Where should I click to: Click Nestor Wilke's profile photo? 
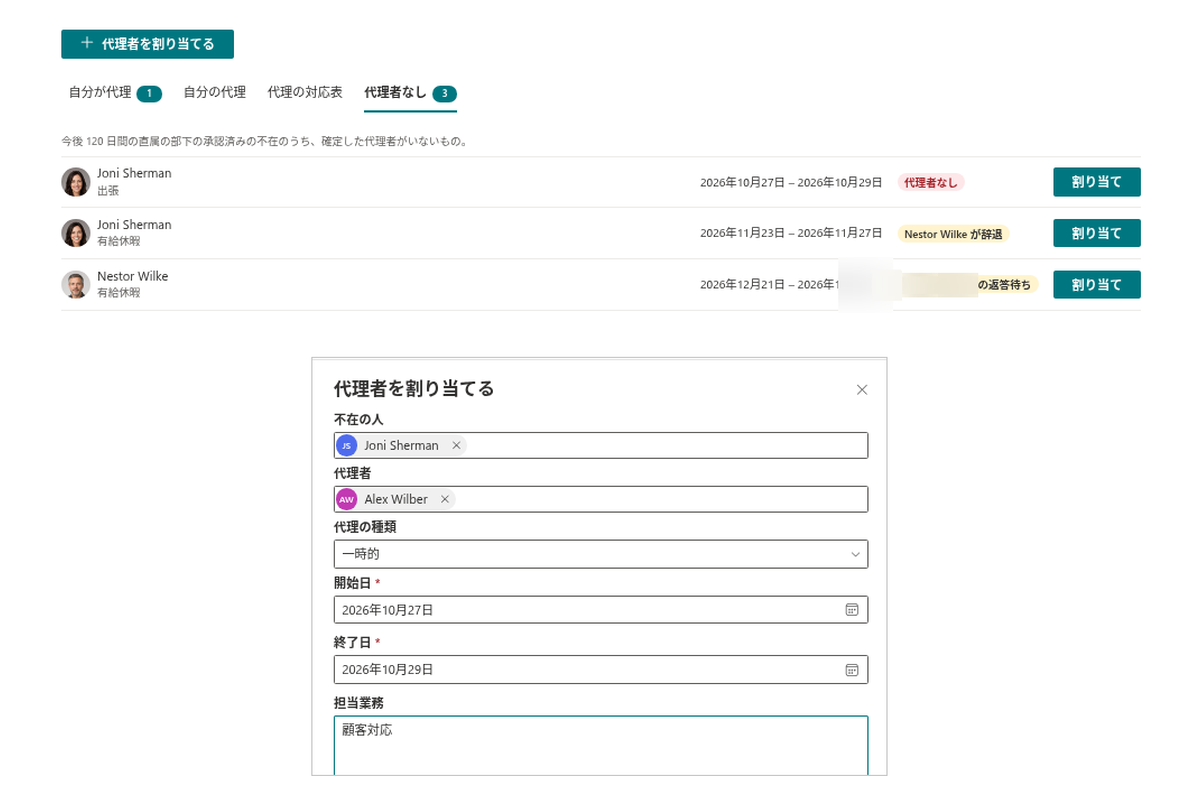[x=76, y=285]
